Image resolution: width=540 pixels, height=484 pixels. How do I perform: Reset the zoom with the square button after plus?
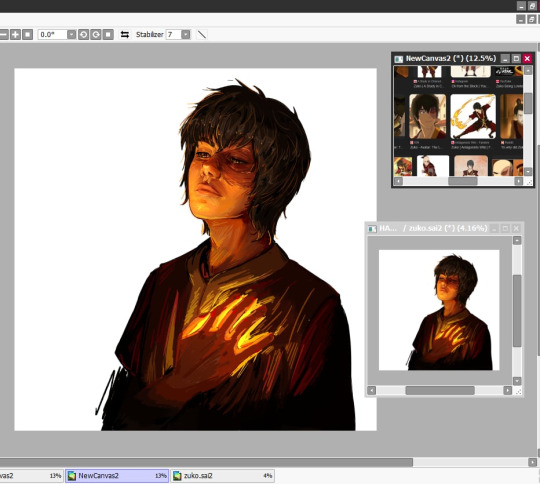[x=28, y=34]
